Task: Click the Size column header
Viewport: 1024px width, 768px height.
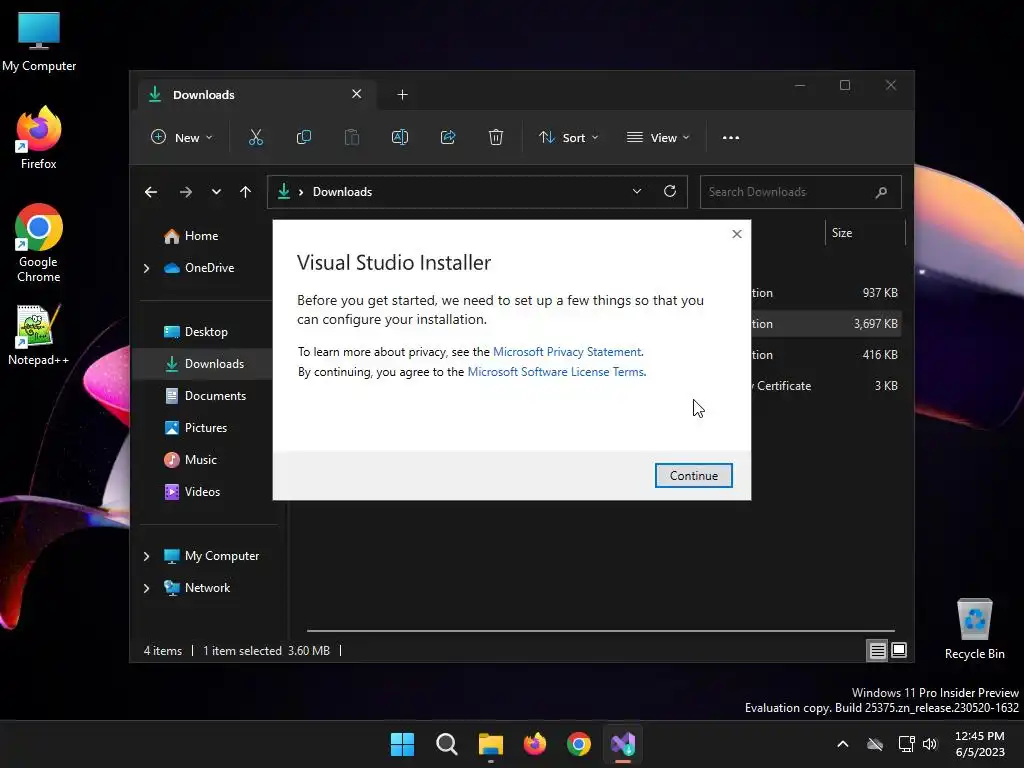Action: (x=865, y=233)
